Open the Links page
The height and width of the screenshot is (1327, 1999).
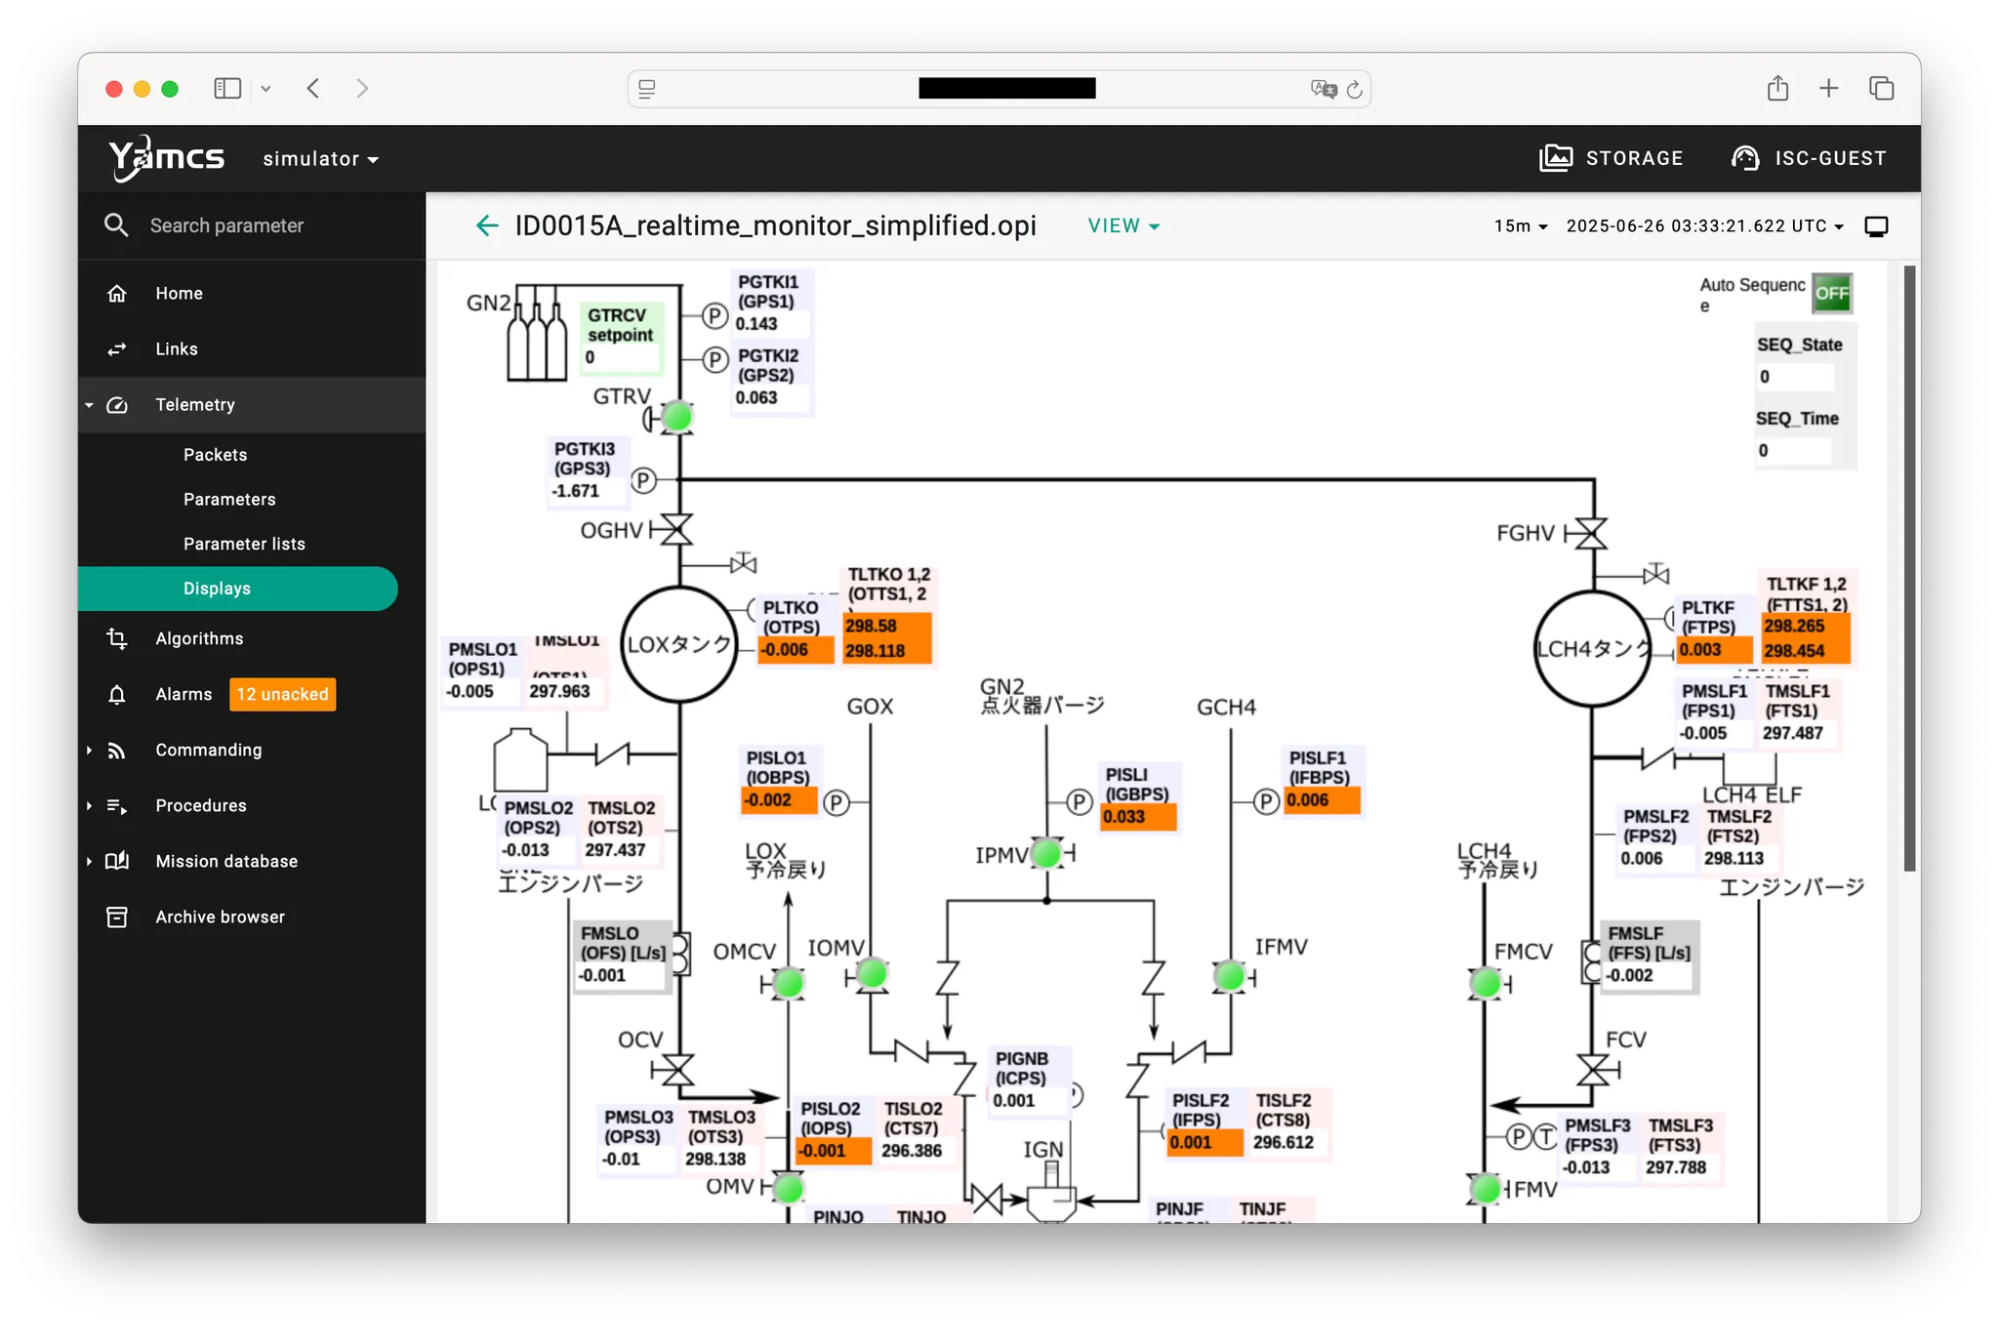pos(177,349)
